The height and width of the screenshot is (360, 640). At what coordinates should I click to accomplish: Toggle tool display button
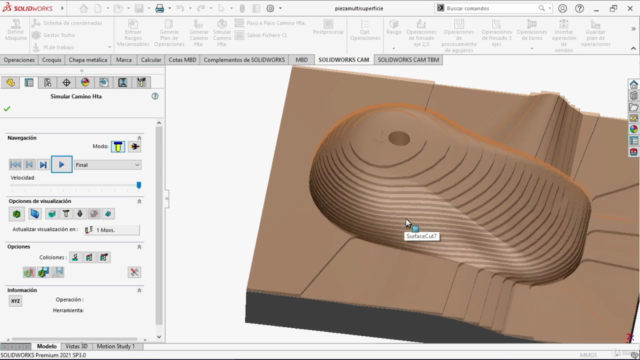point(66,214)
